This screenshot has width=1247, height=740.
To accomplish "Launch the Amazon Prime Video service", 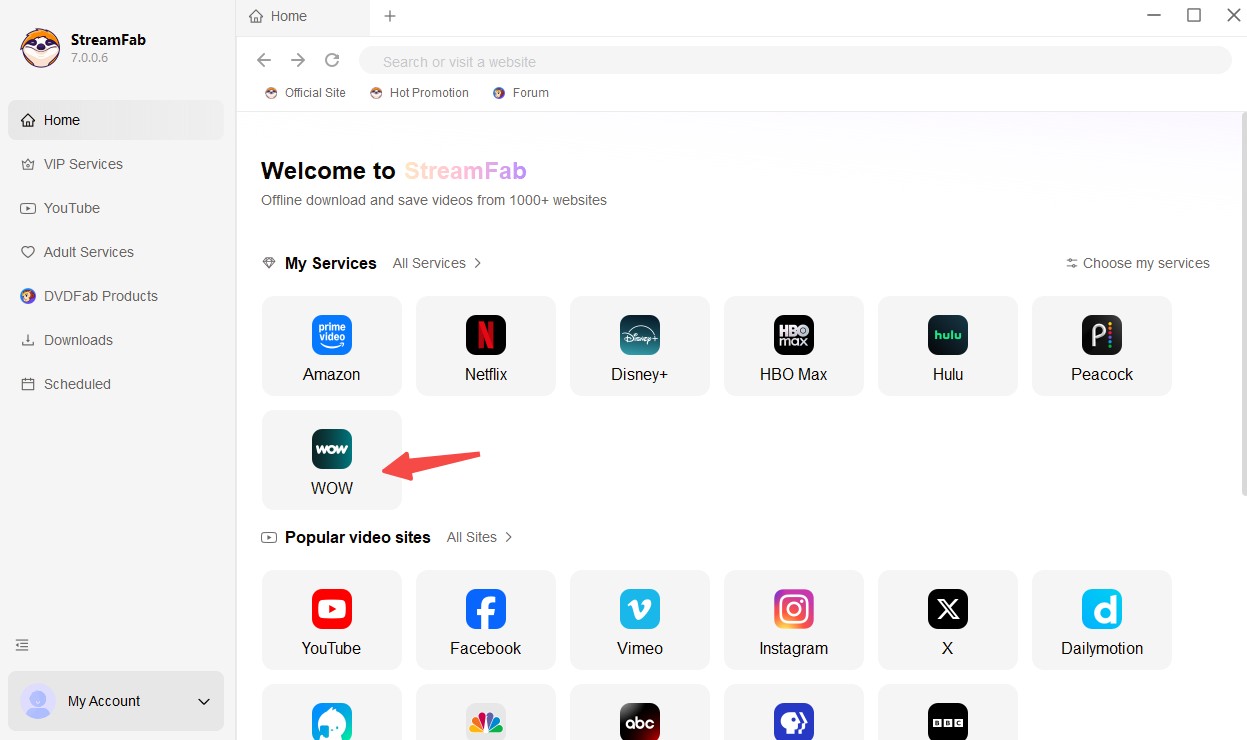I will click(331, 346).
